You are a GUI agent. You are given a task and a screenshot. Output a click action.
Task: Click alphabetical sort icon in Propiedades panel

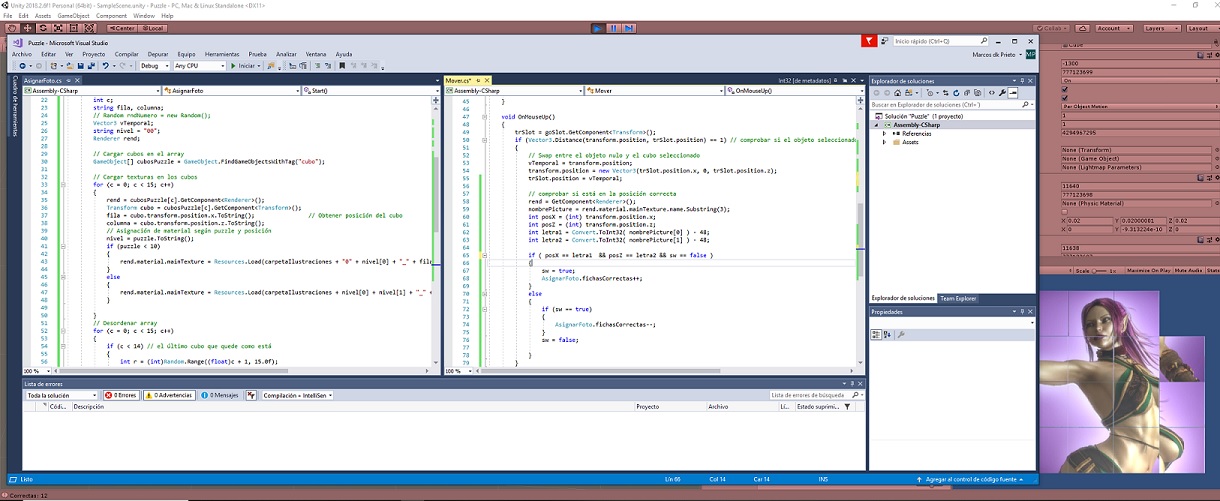pos(887,335)
